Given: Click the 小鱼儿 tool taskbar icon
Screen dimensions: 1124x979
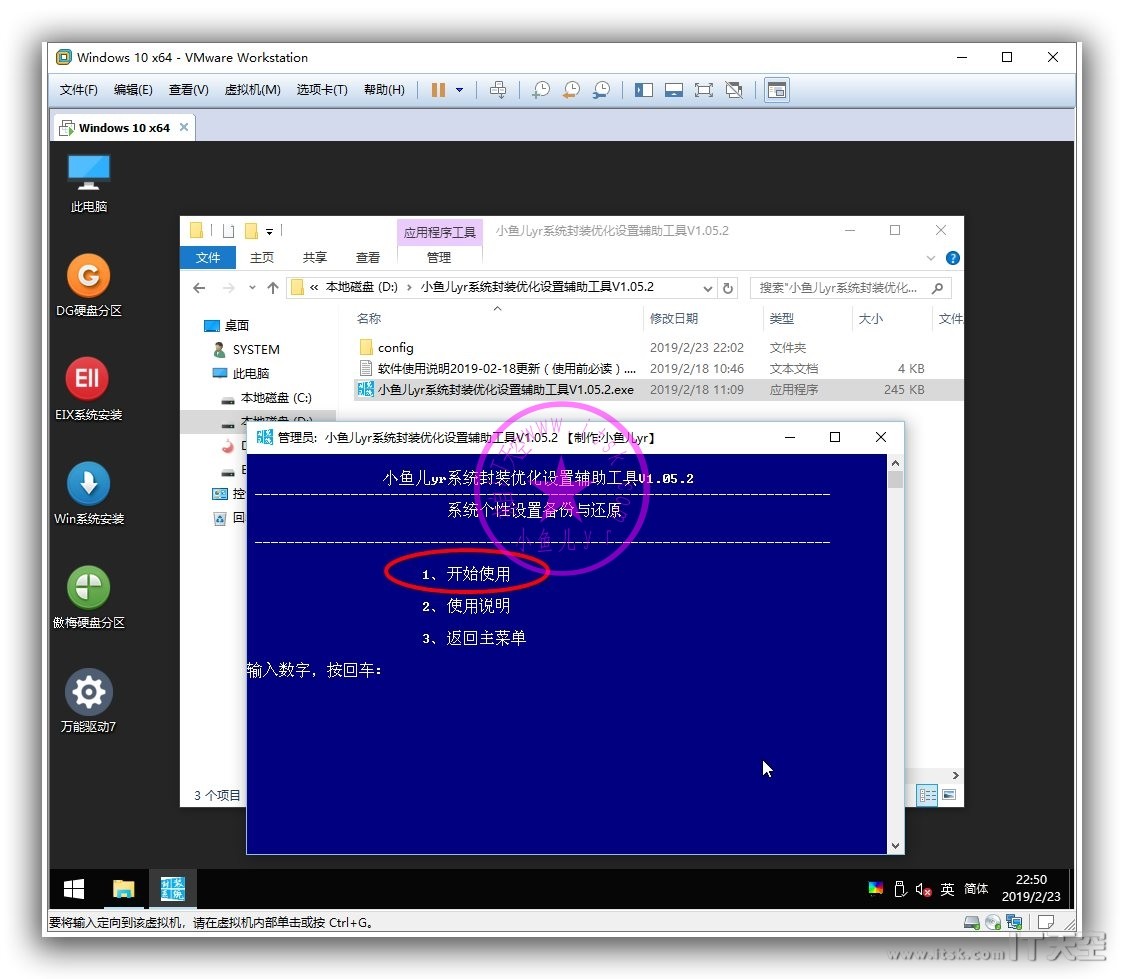Looking at the screenshot, I should (x=173, y=889).
